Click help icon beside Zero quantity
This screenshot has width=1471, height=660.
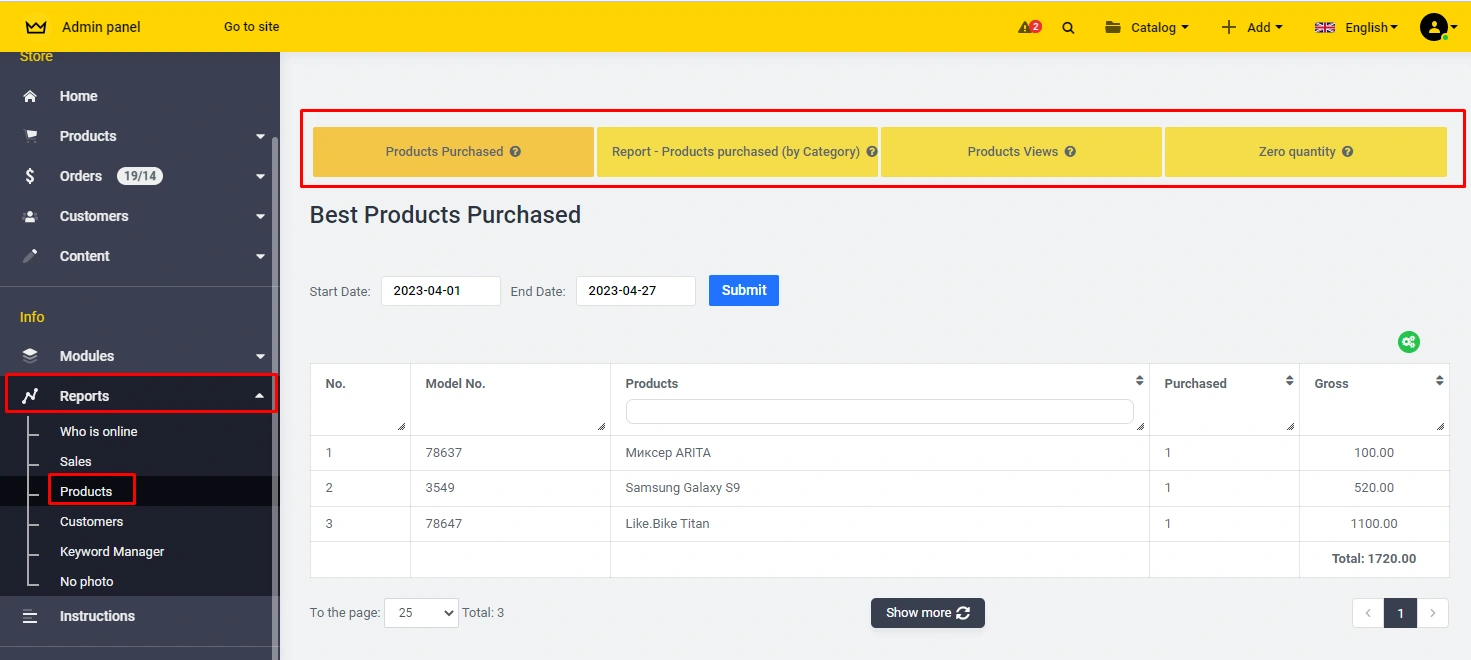1347,152
